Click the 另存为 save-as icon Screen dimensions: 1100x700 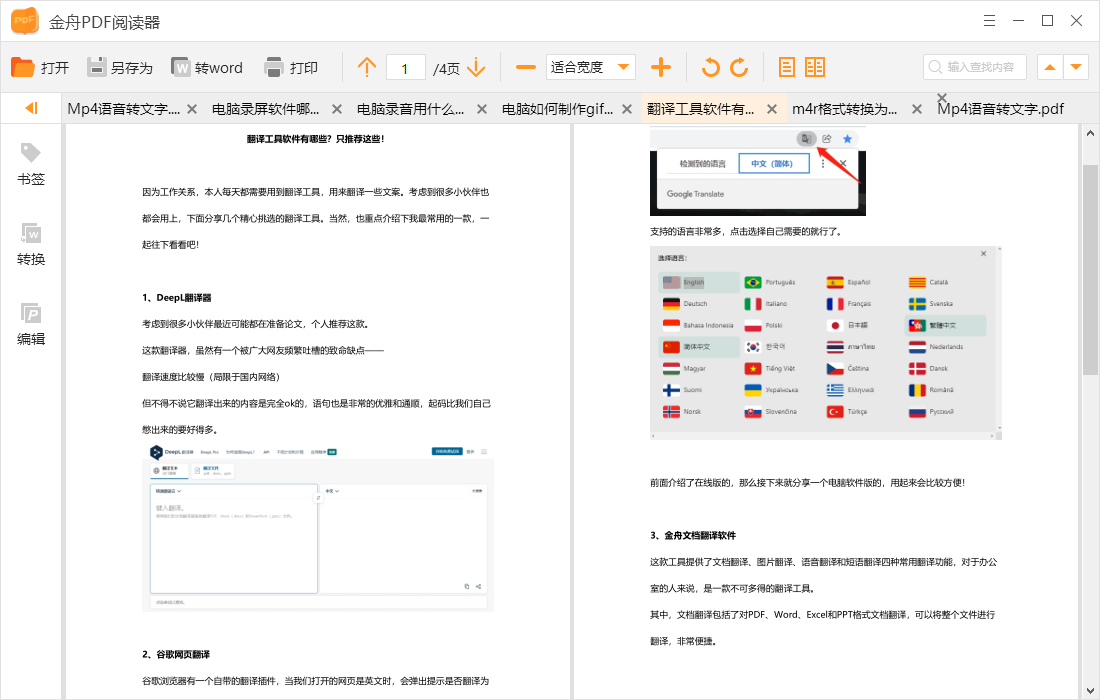click(x=97, y=67)
